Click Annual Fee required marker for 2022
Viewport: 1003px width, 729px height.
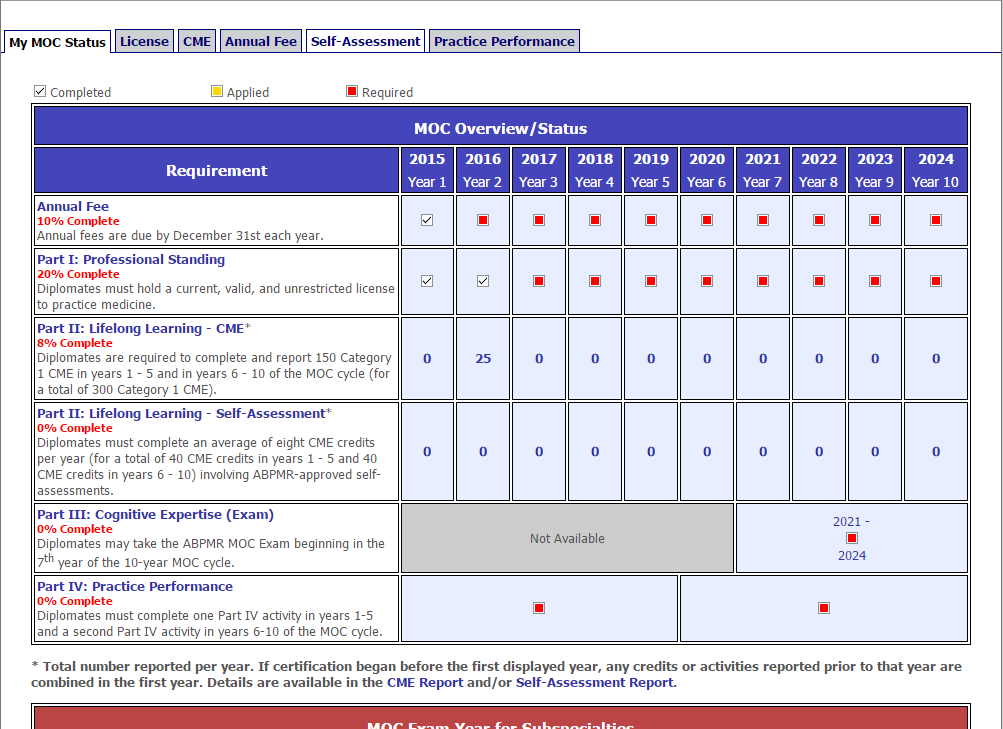819,220
